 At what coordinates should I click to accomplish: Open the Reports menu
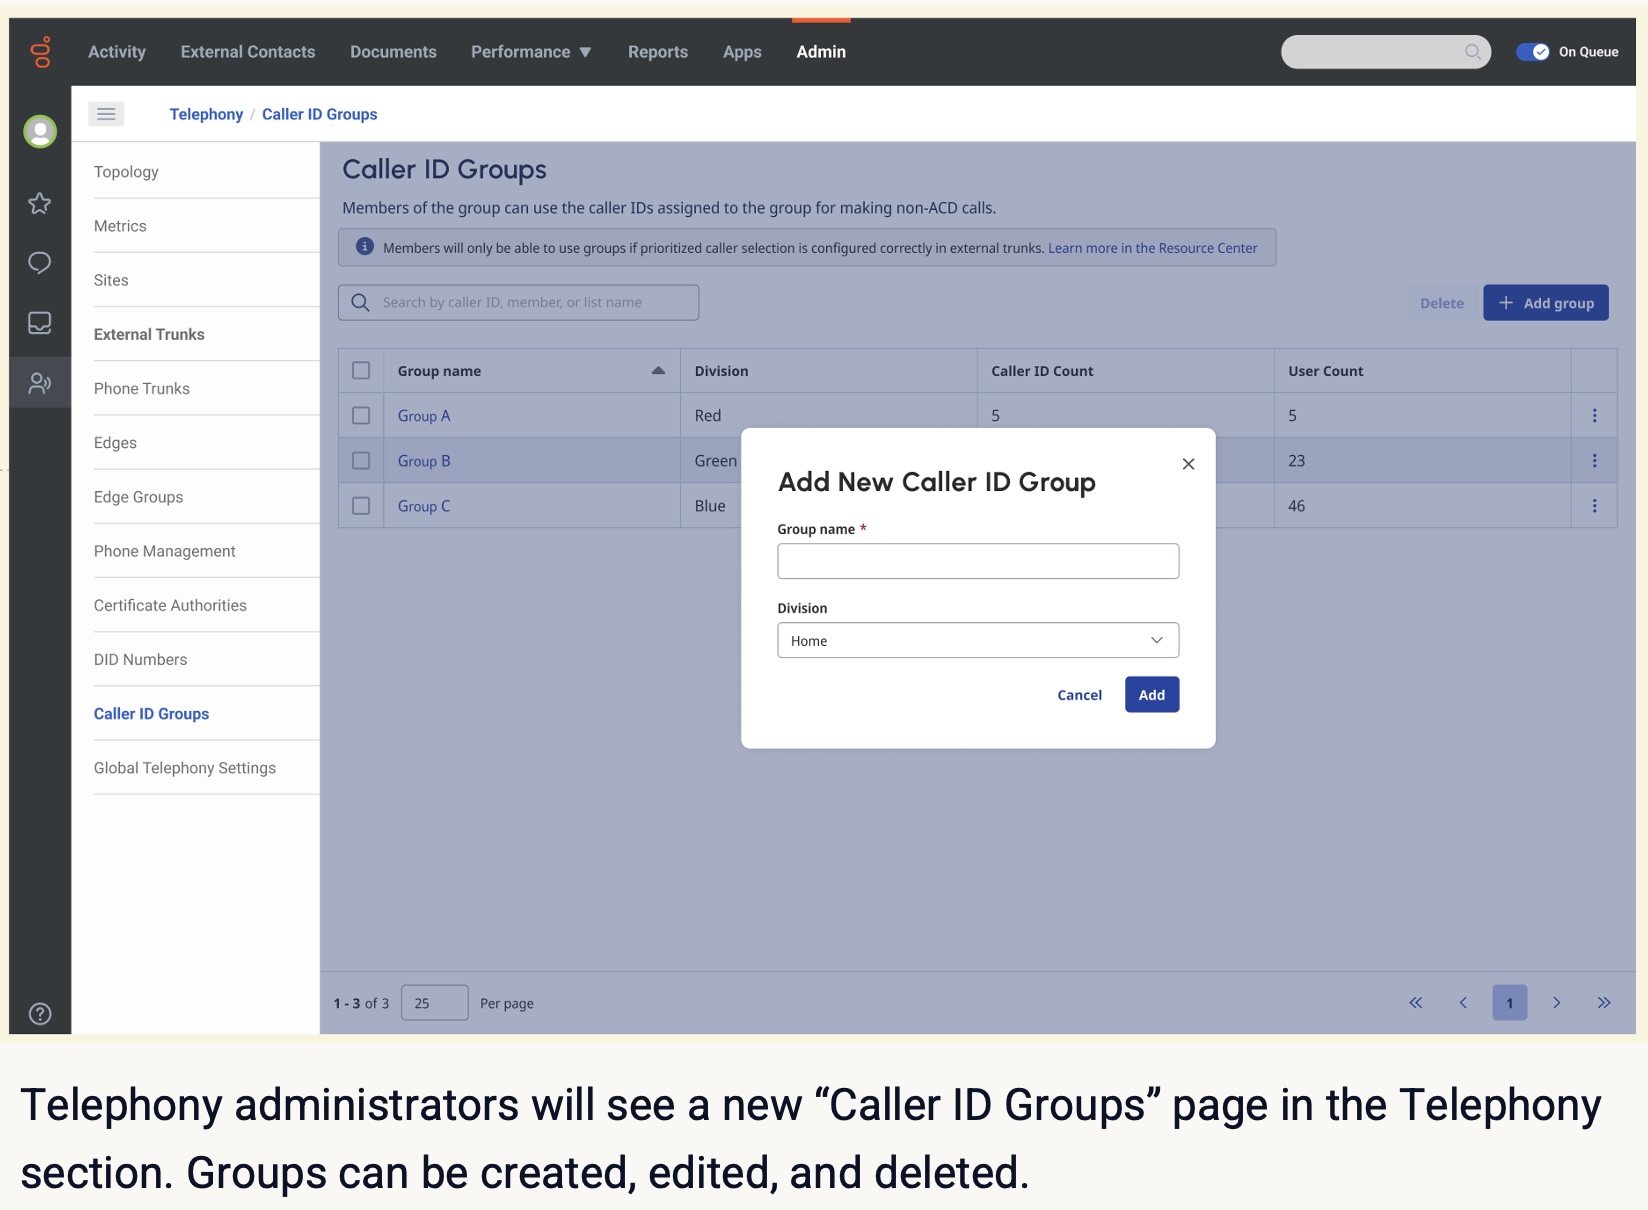coord(657,52)
